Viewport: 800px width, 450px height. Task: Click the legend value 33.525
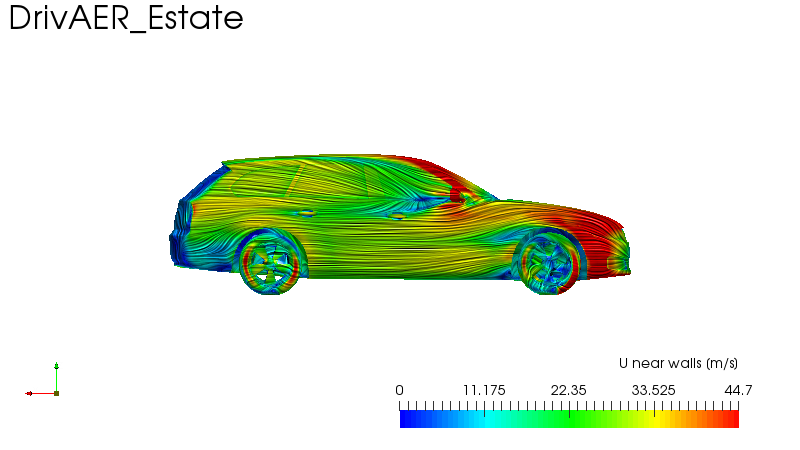coord(654,390)
